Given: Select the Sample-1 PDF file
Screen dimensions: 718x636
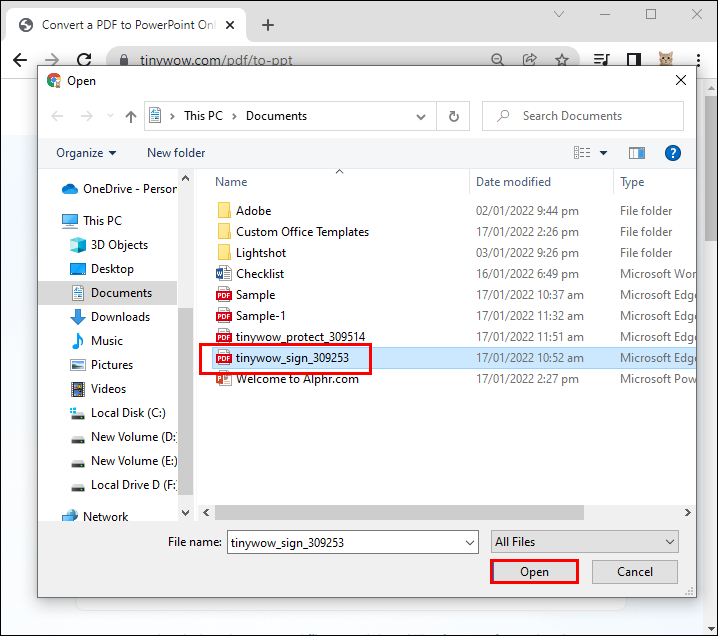Looking at the screenshot, I should (x=250, y=316).
